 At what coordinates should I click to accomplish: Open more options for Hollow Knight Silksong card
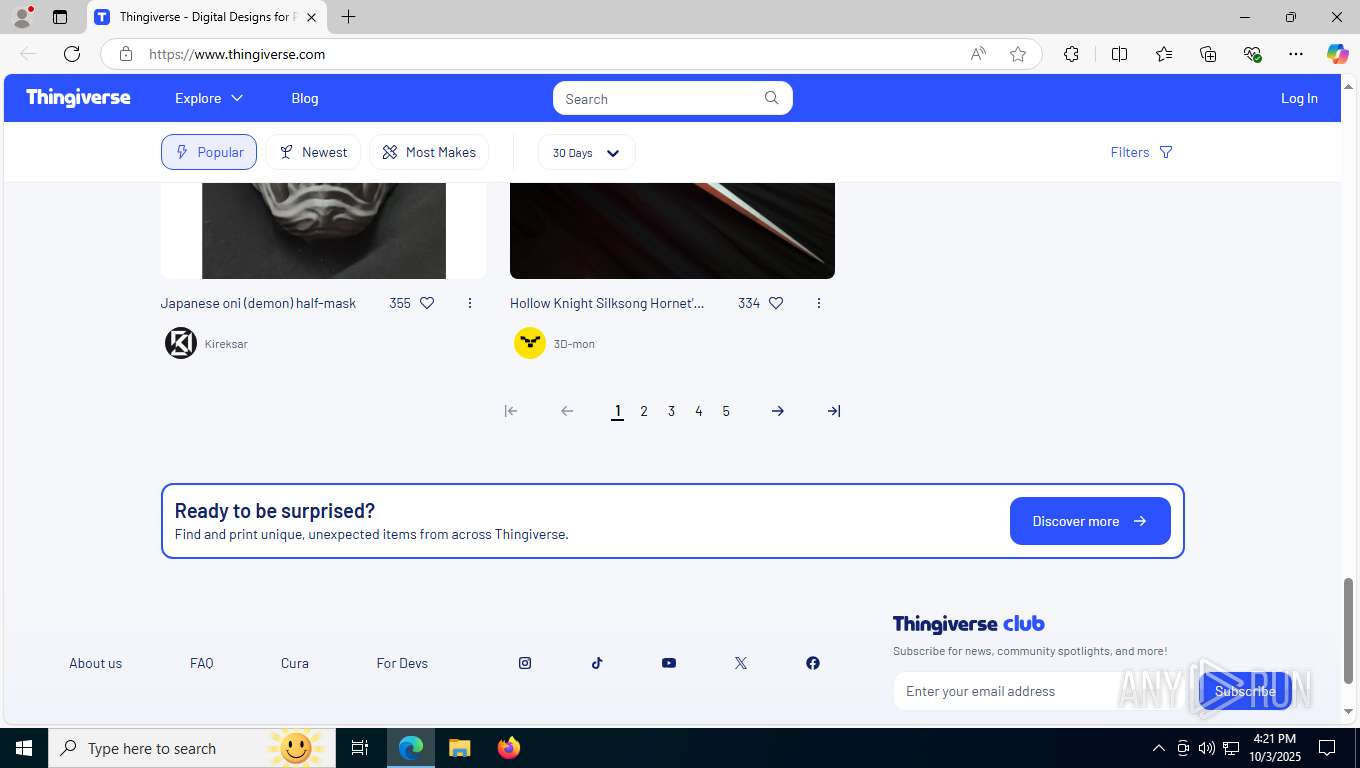819,303
